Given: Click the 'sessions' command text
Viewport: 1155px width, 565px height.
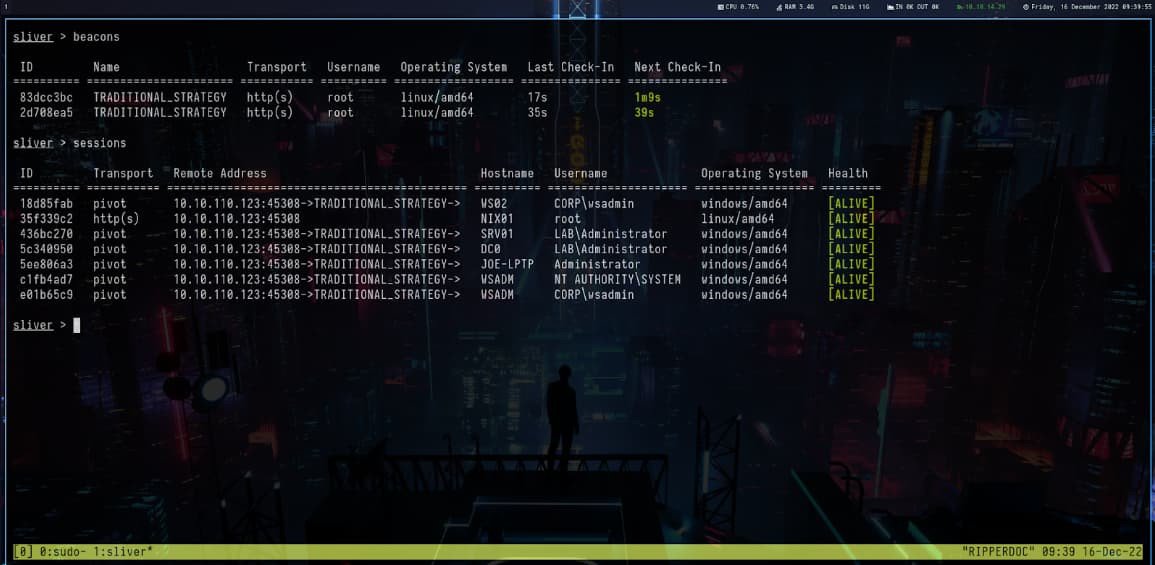Looking at the screenshot, I should (x=99, y=143).
